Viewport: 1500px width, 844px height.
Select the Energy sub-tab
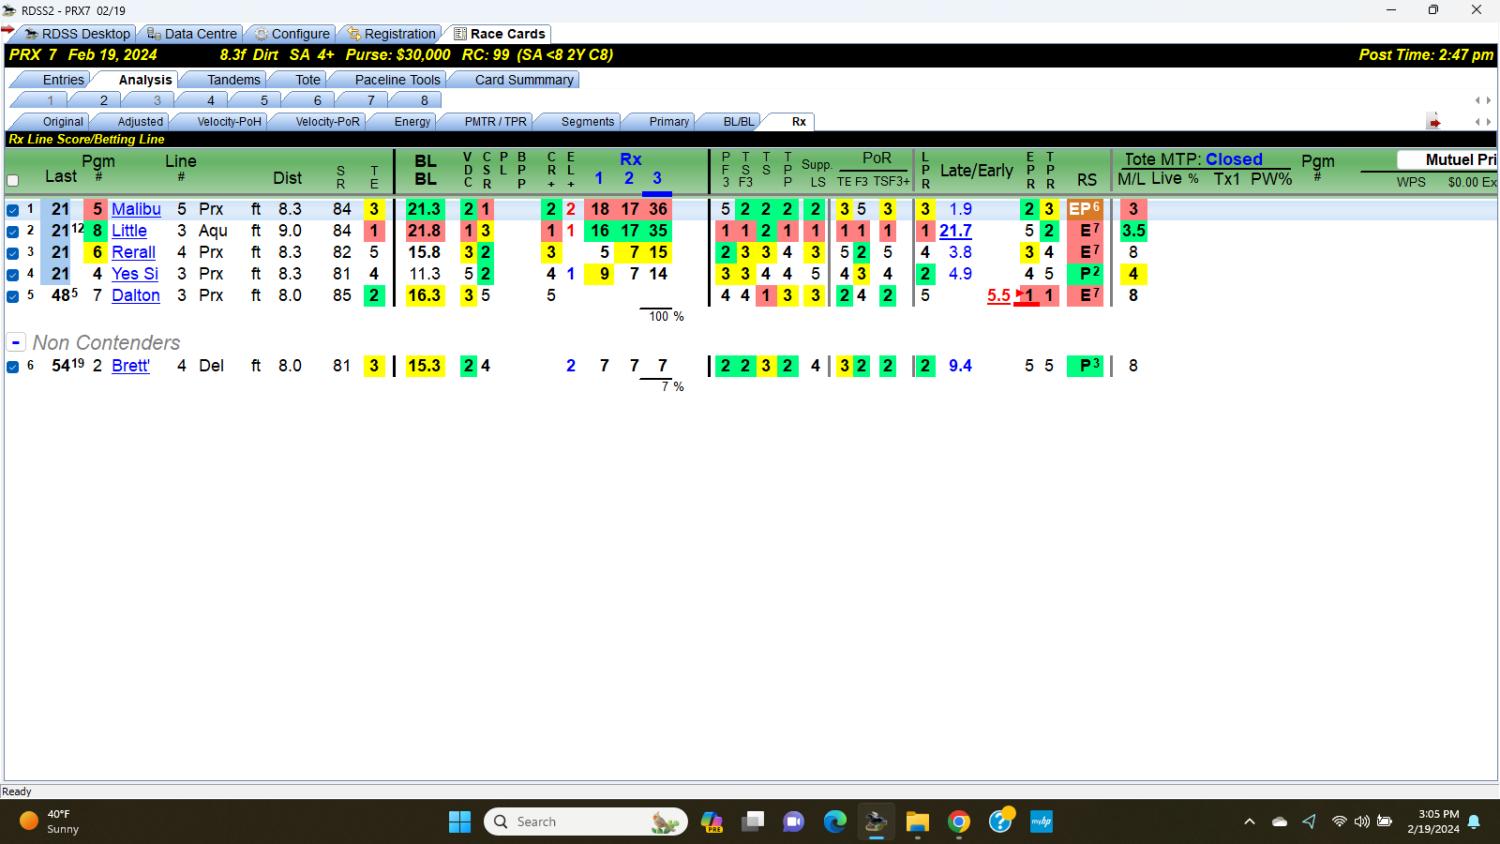(x=412, y=122)
